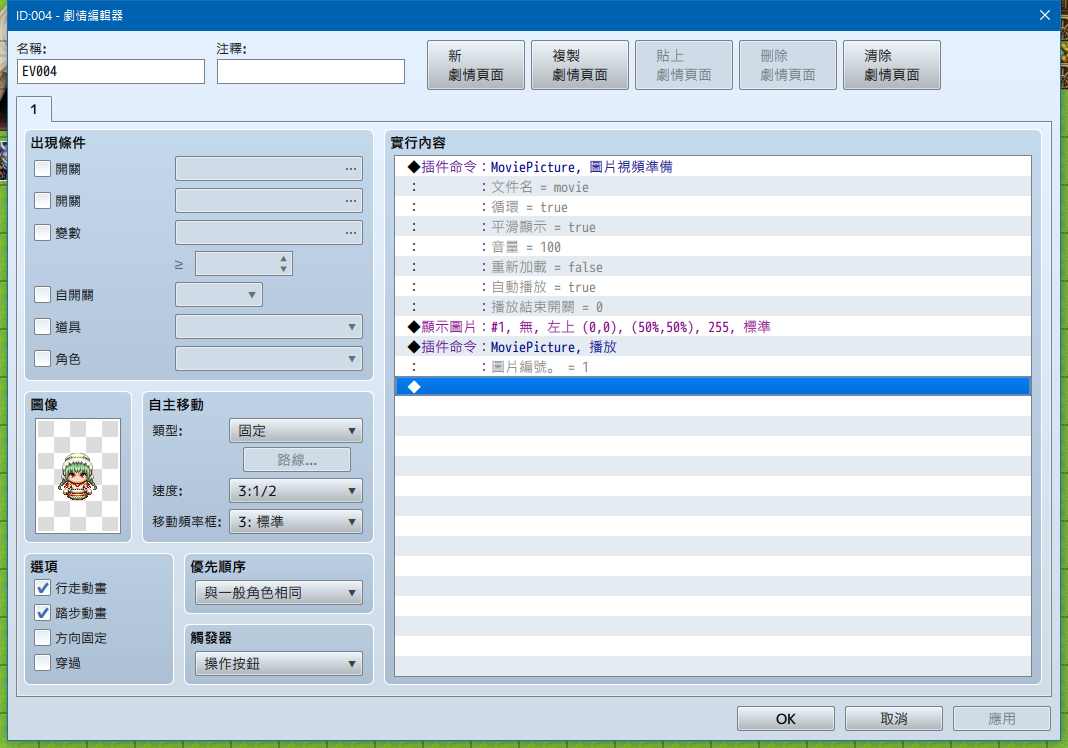The image size is (1068, 748).
Task: Click the 文件名 = movie parameter line
Action: click(x=712, y=187)
